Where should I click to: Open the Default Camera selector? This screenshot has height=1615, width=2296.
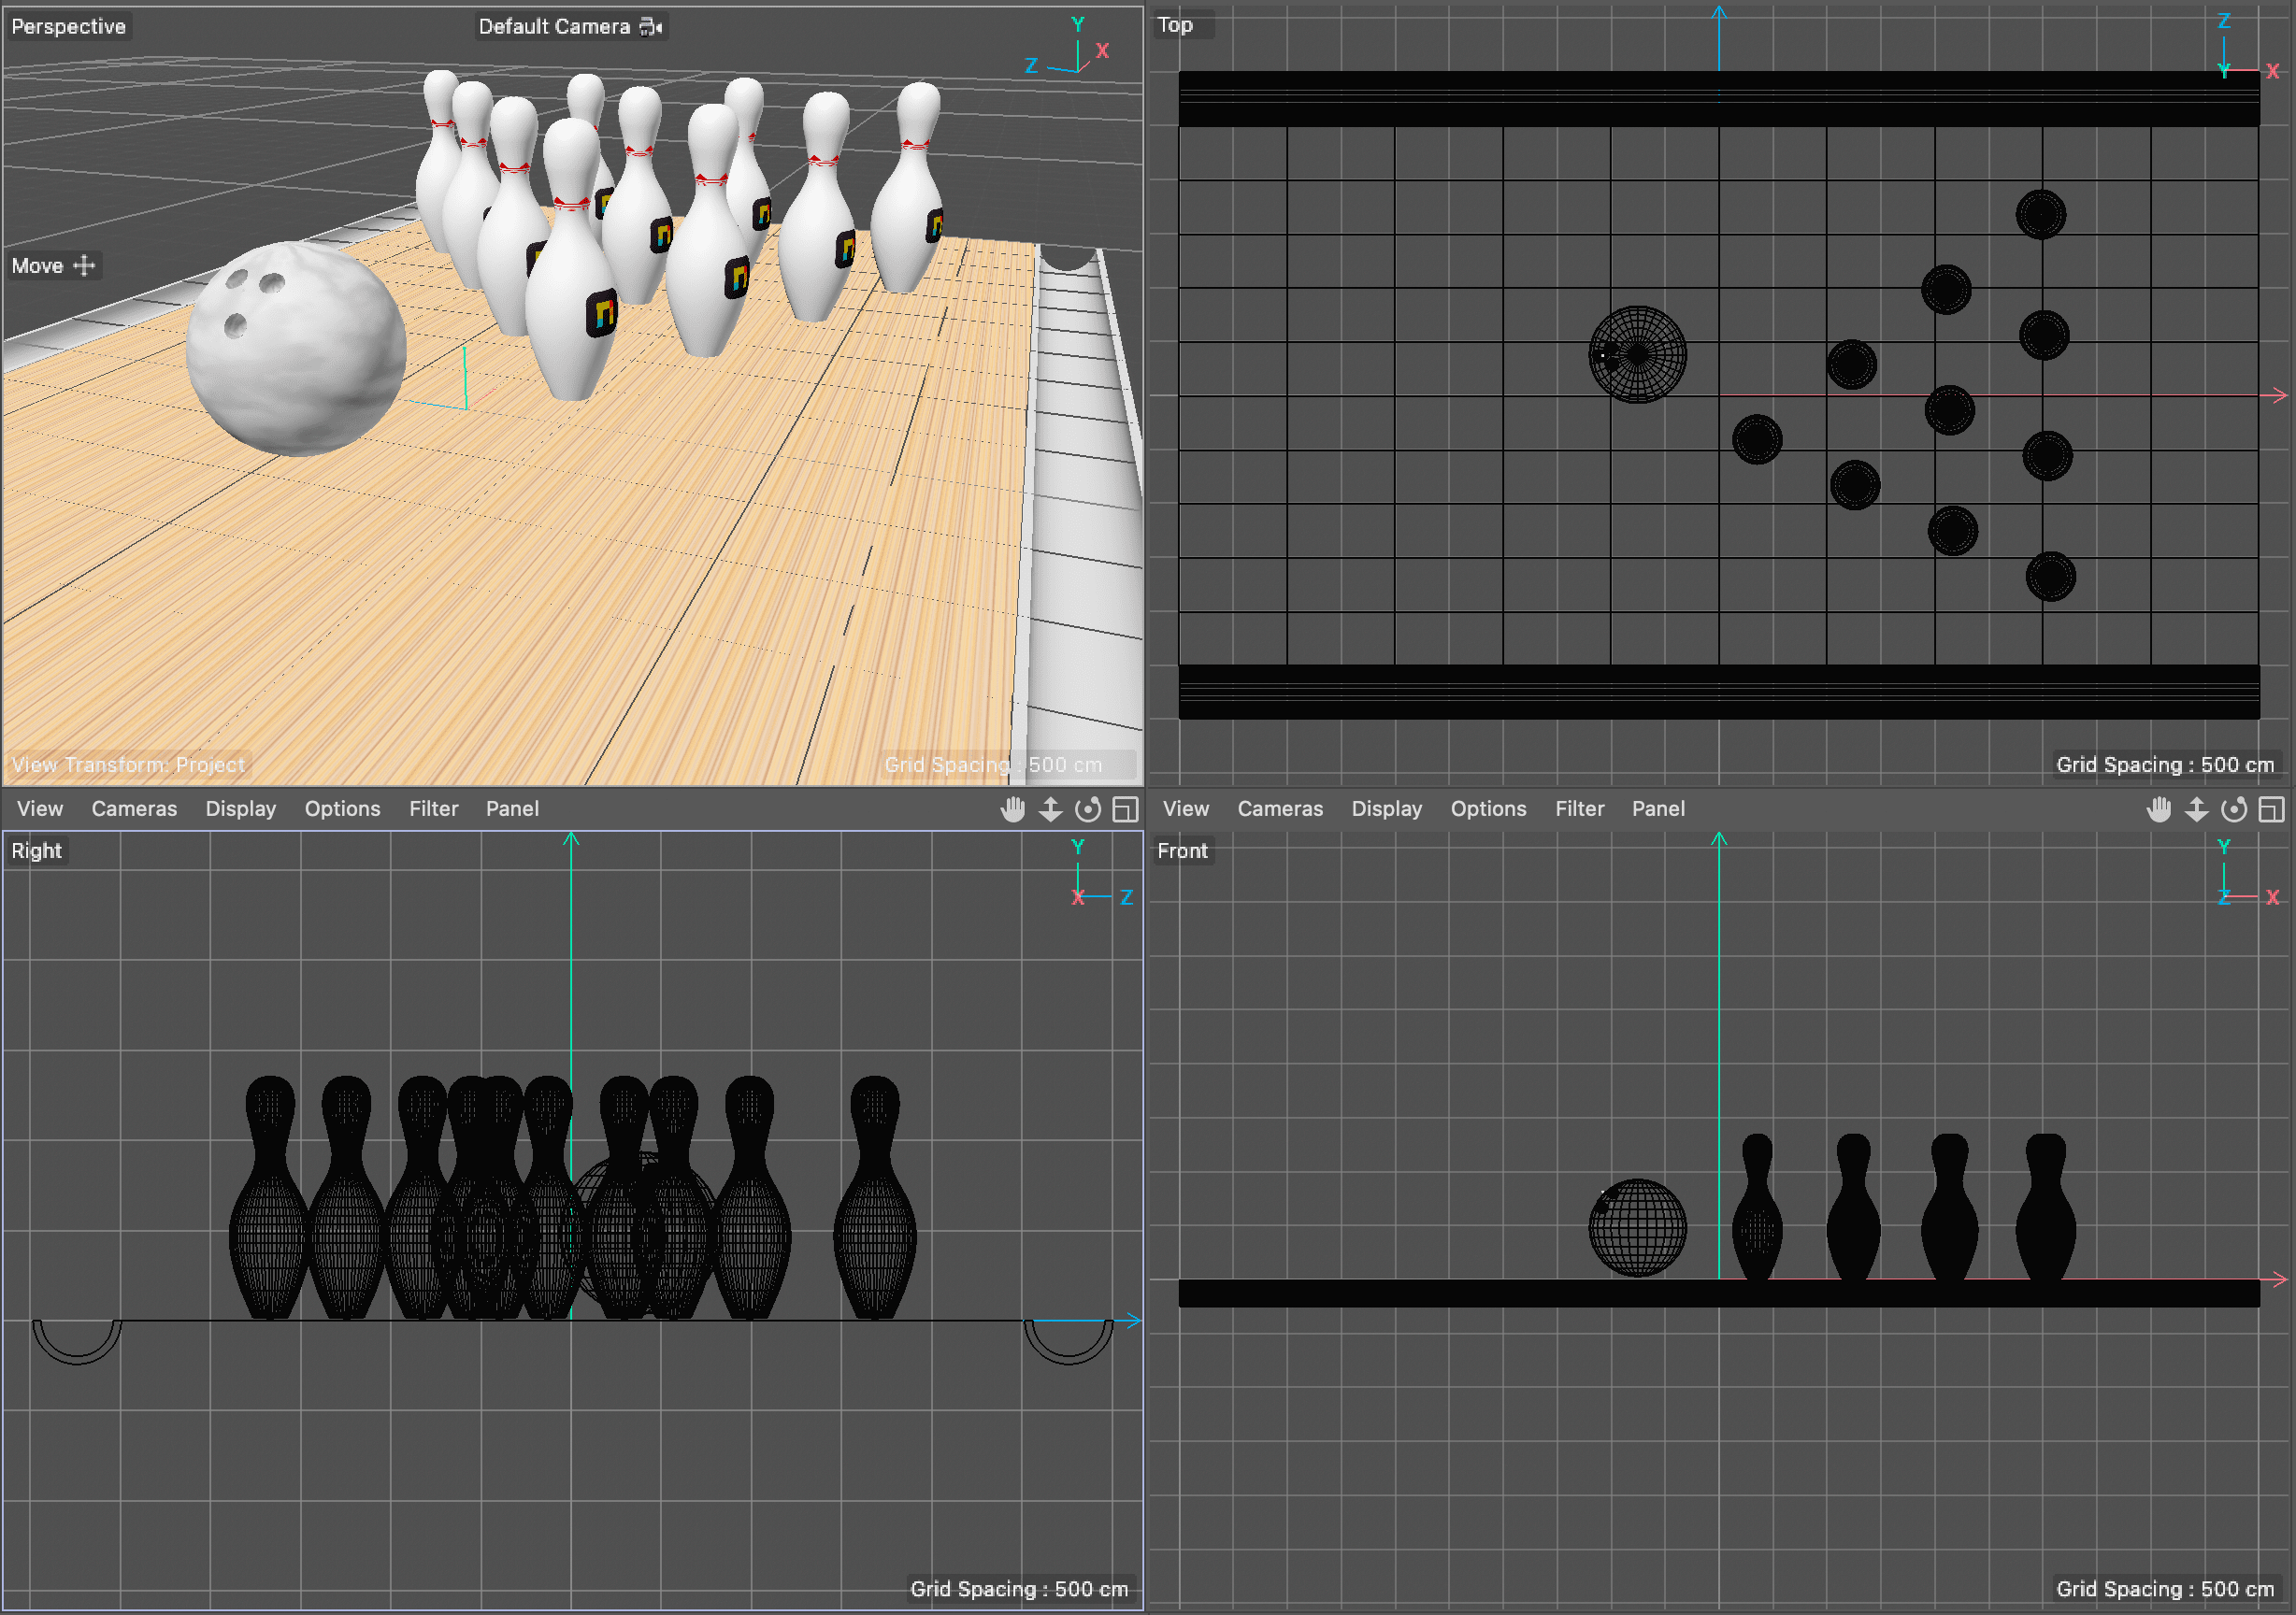(556, 26)
